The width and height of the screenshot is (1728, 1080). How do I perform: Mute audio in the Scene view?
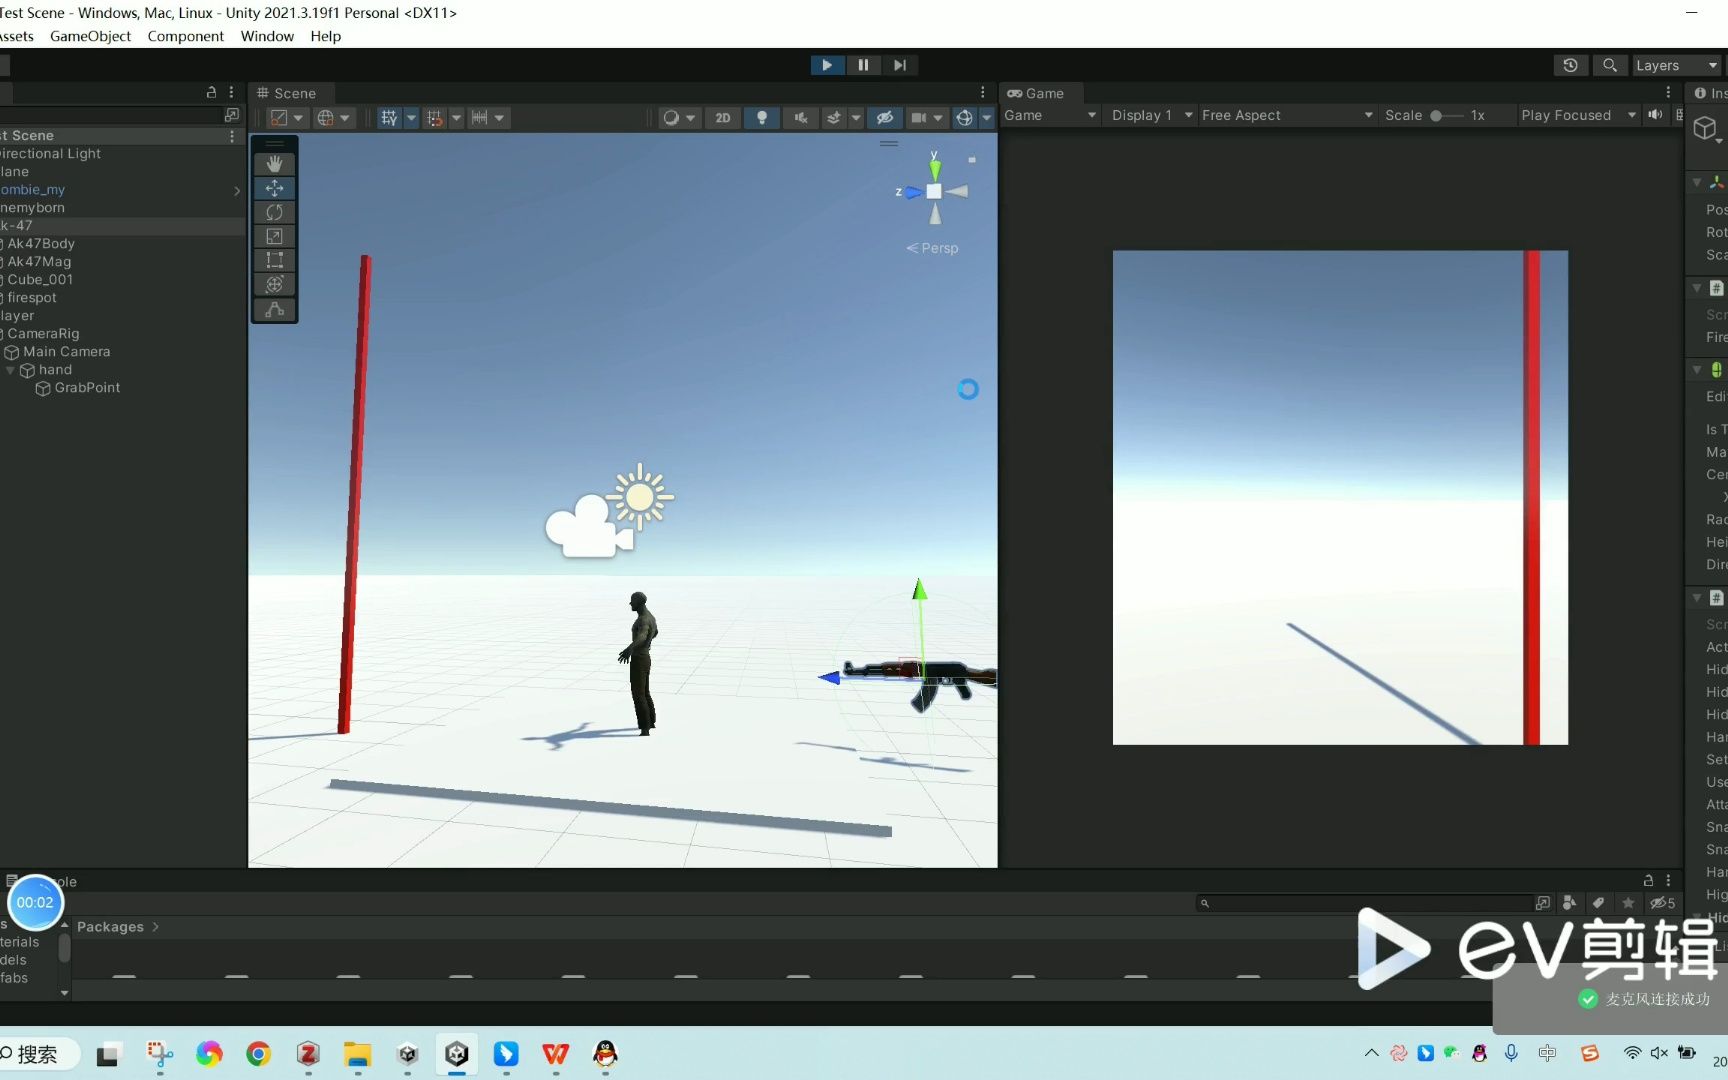click(800, 117)
